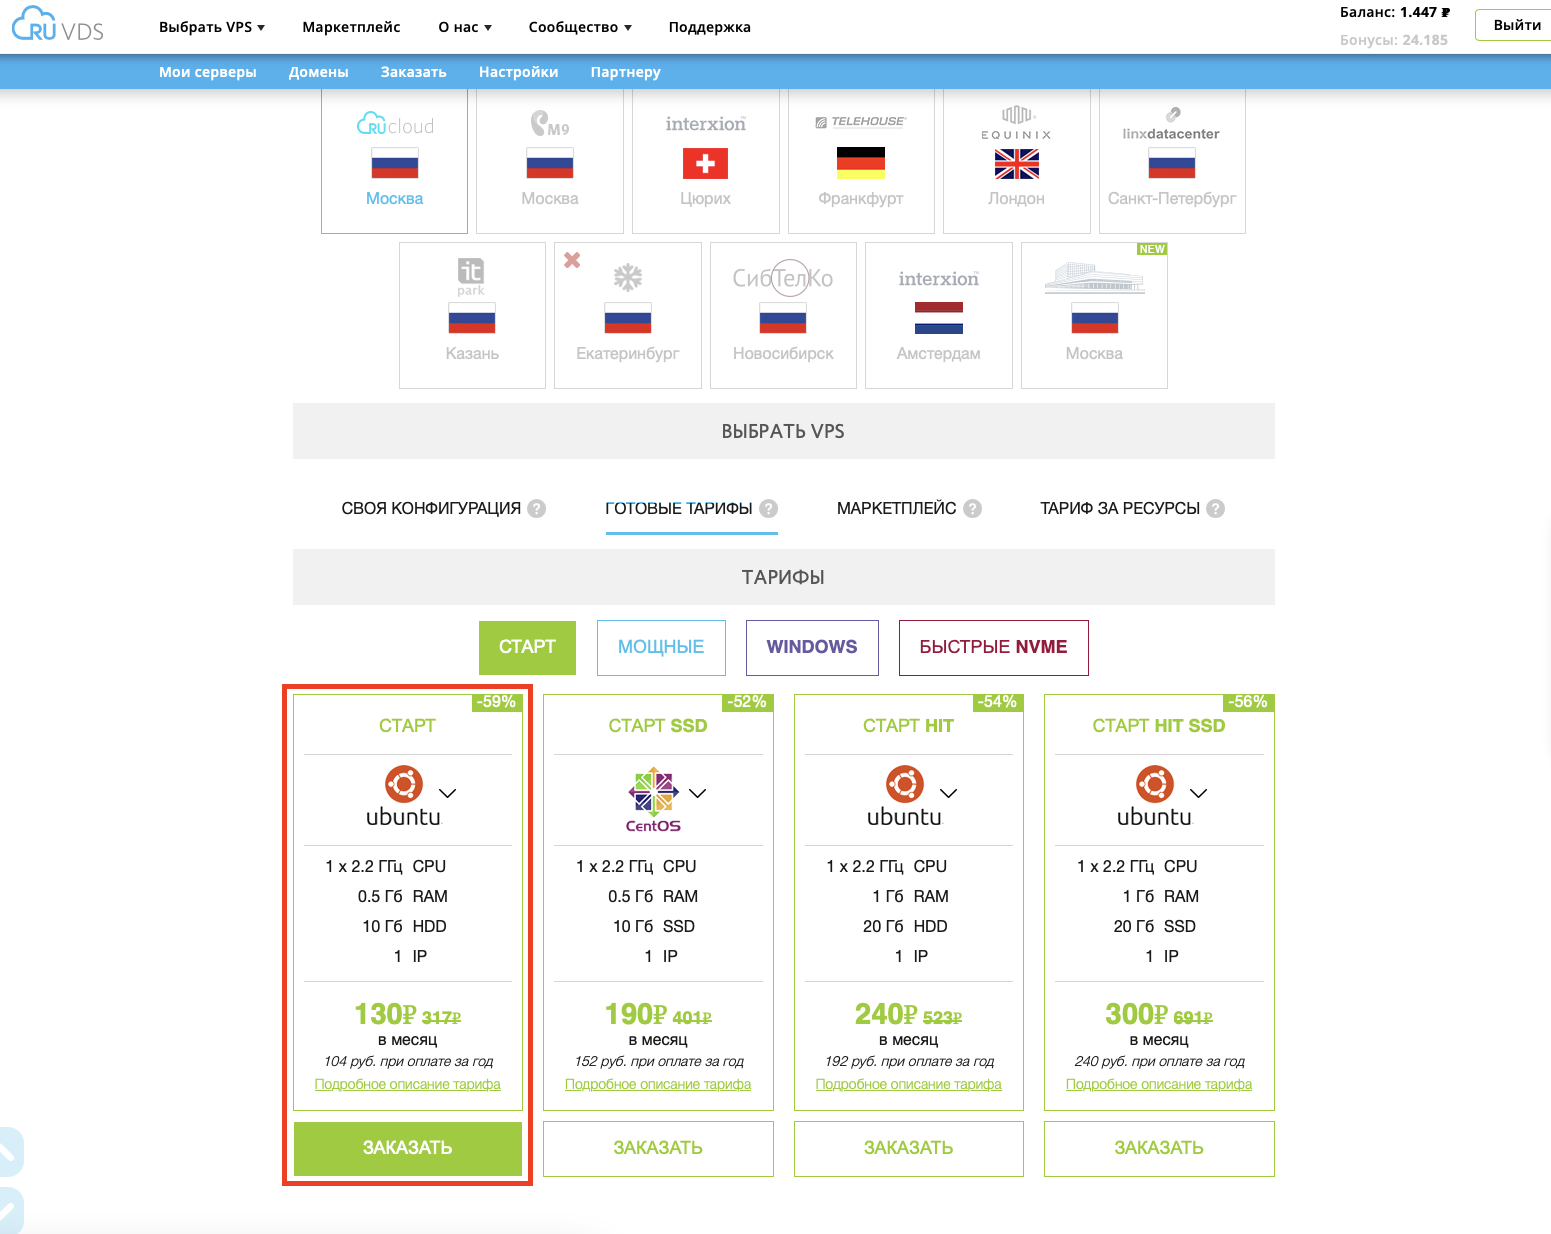Viewport: 1551px width, 1234px height.
Task: Click the Баланс: 1.447 ₽ text
Action: point(1395,12)
